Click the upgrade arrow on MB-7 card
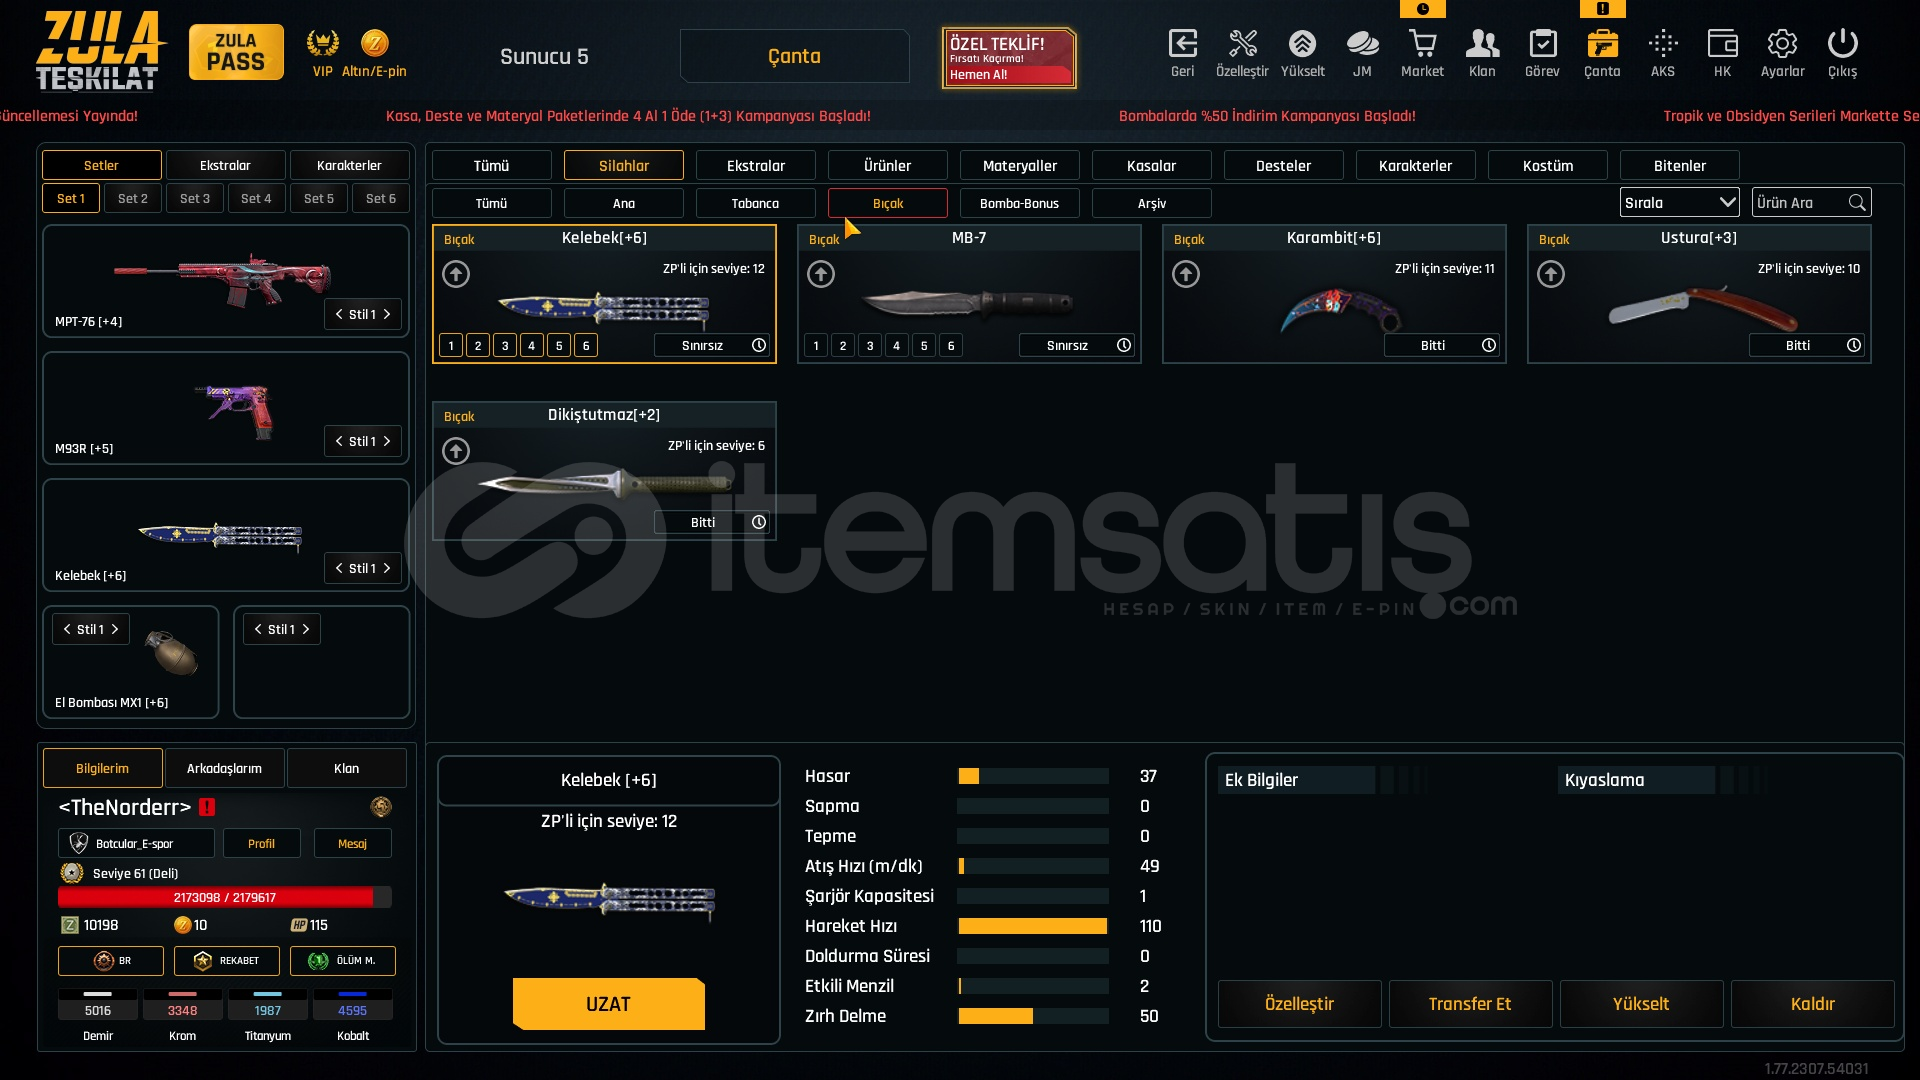This screenshot has height=1080, width=1920. (821, 274)
